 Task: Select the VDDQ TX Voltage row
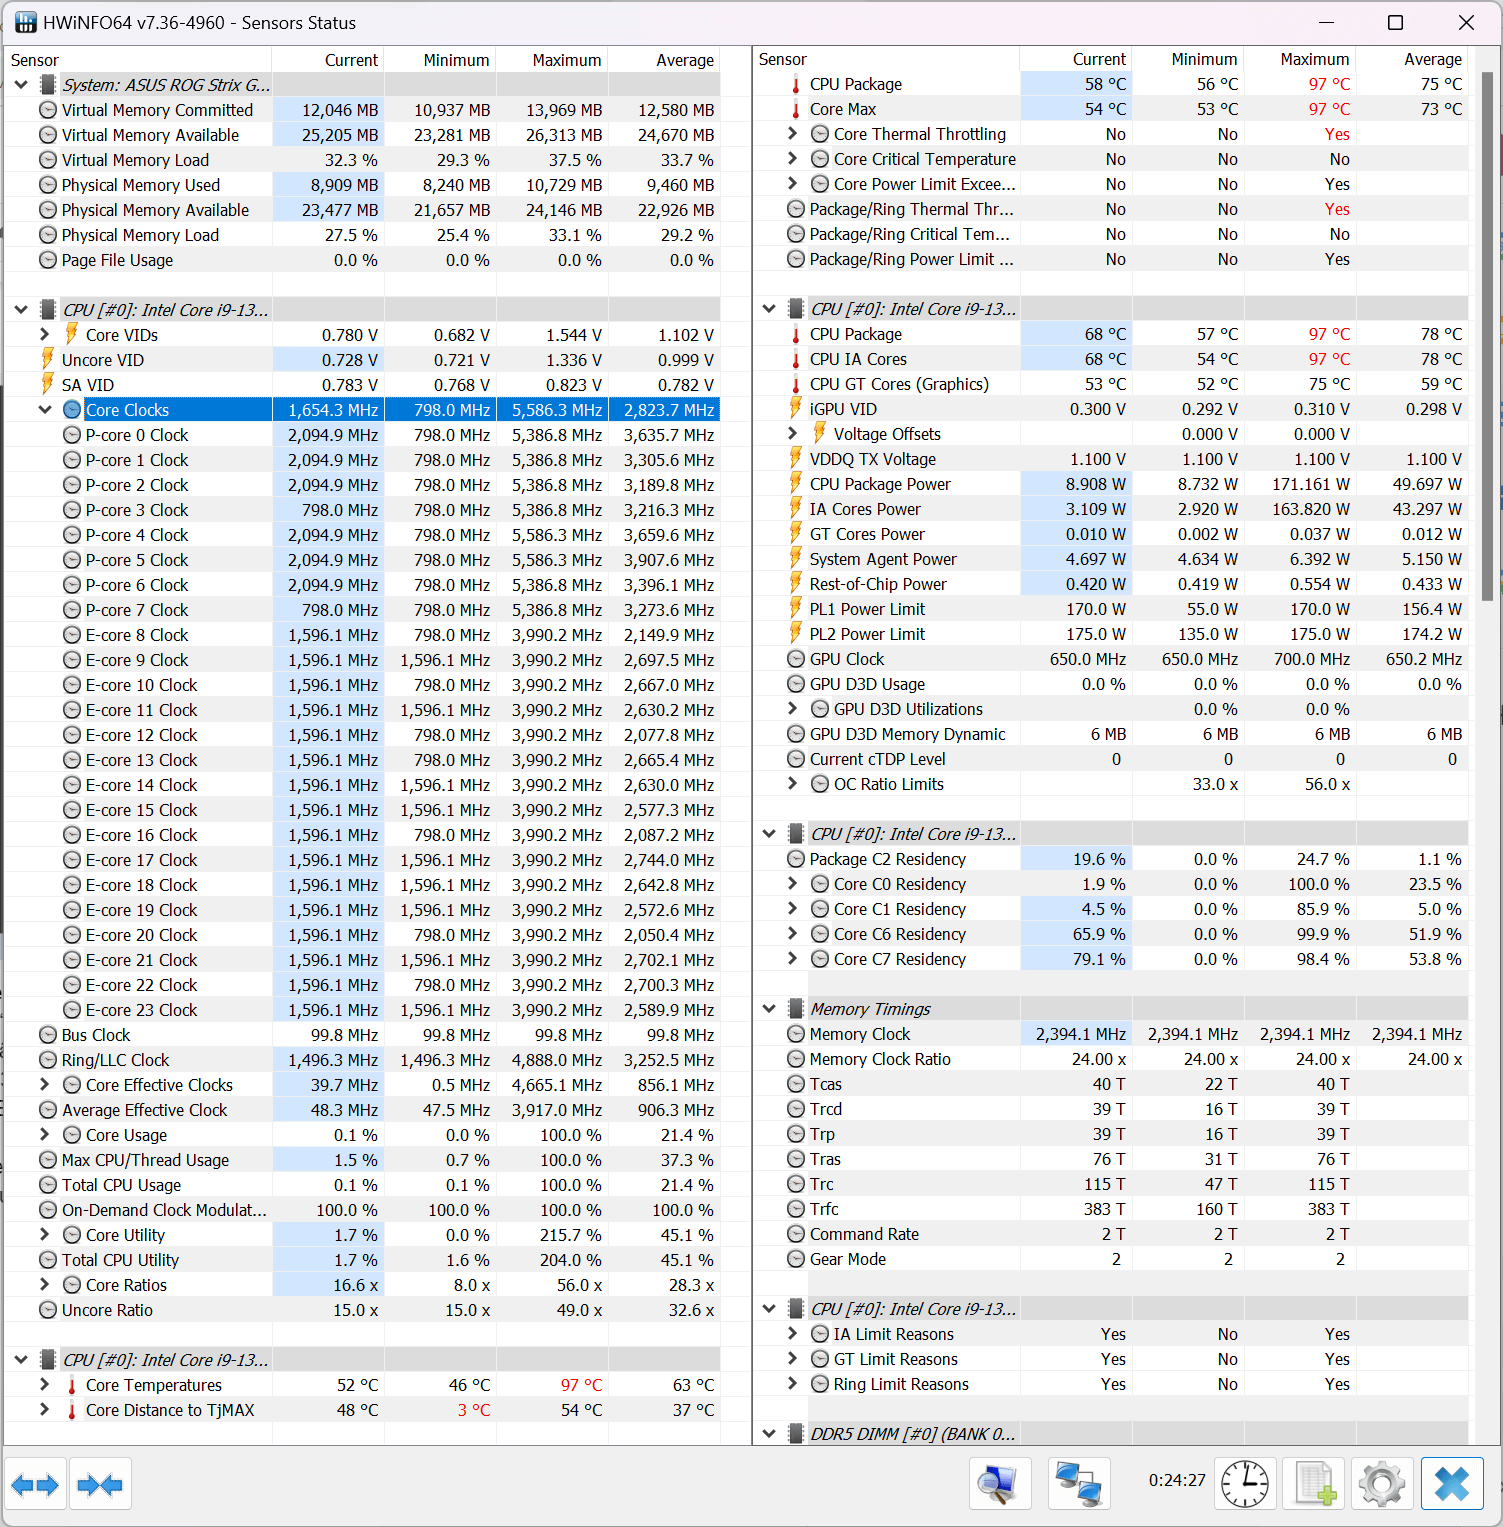tap(1110, 459)
